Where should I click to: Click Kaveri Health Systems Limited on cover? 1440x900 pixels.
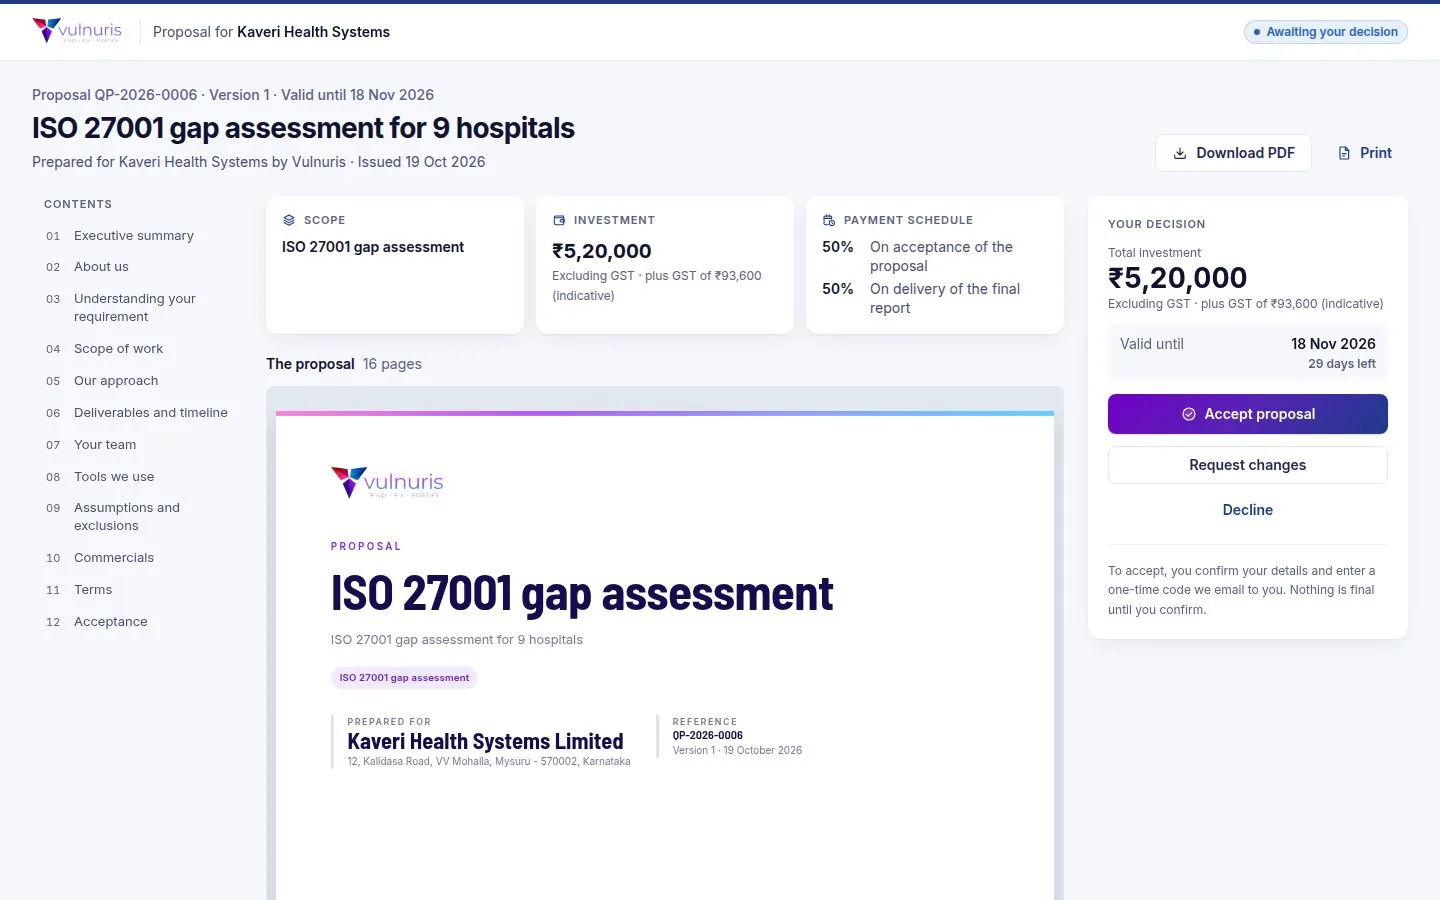(485, 741)
